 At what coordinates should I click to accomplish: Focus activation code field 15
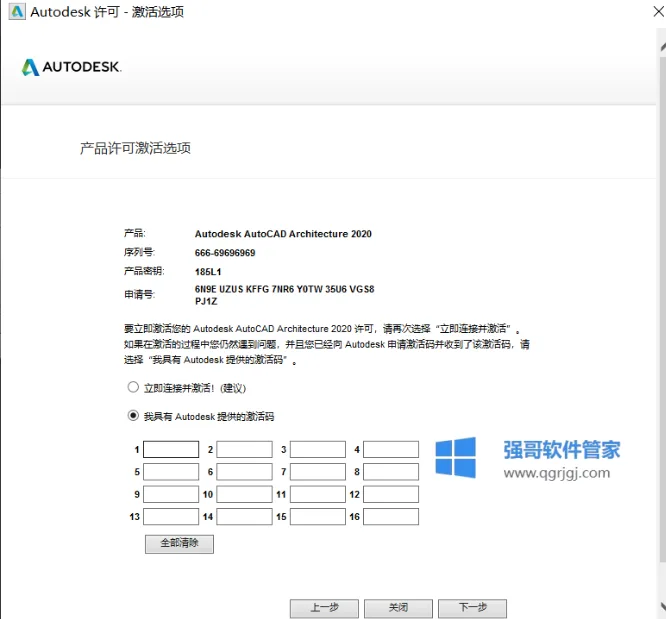pyautogui.click(x=318, y=517)
